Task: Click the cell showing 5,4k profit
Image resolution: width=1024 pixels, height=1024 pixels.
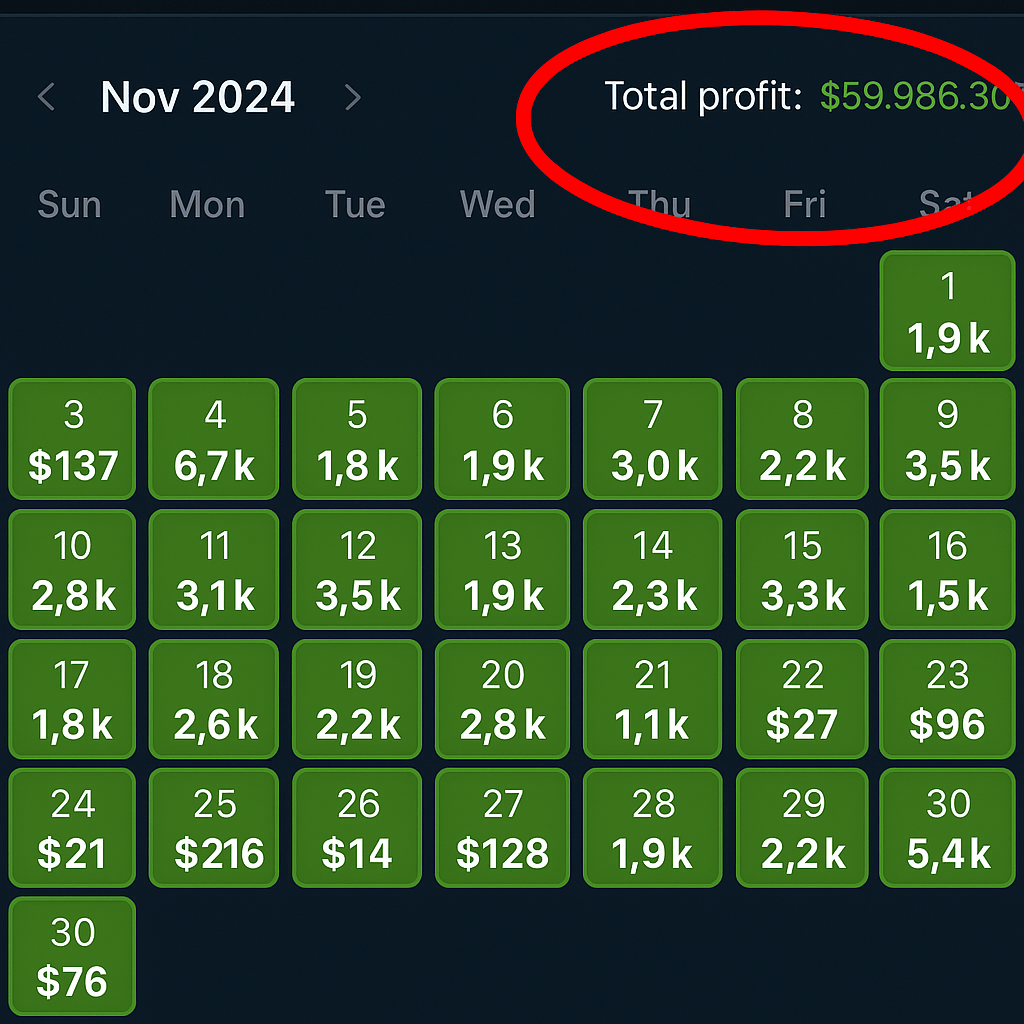Action: [x=948, y=828]
